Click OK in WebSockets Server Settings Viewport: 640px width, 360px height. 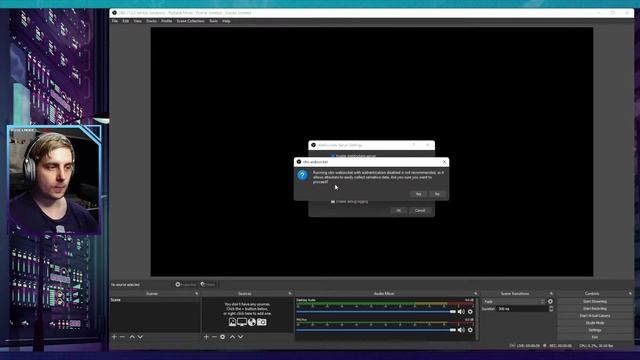click(x=398, y=211)
